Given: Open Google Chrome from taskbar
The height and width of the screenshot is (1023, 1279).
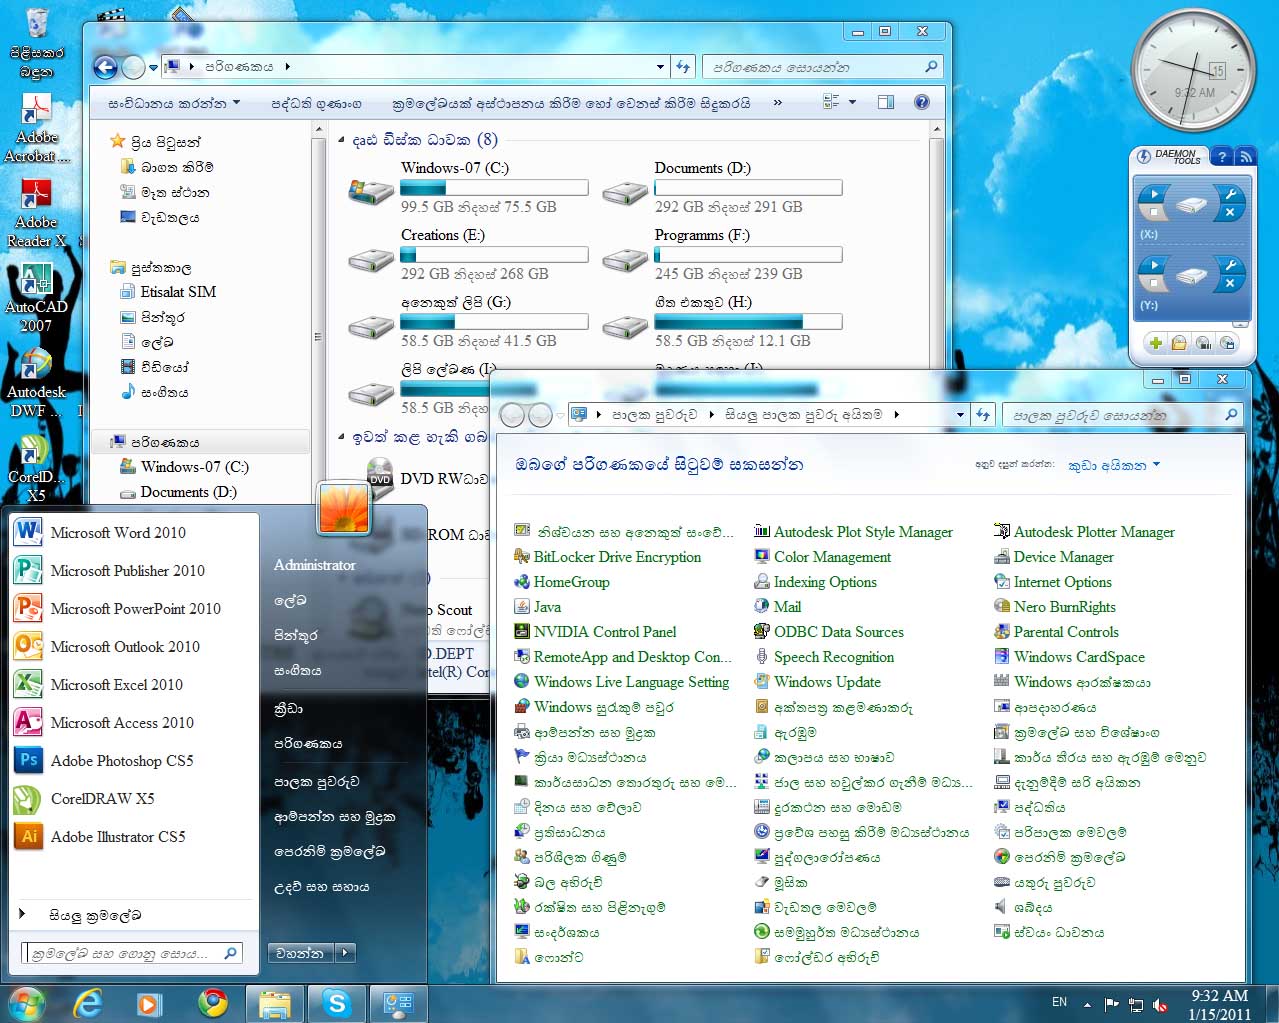Looking at the screenshot, I should coord(212,1003).
